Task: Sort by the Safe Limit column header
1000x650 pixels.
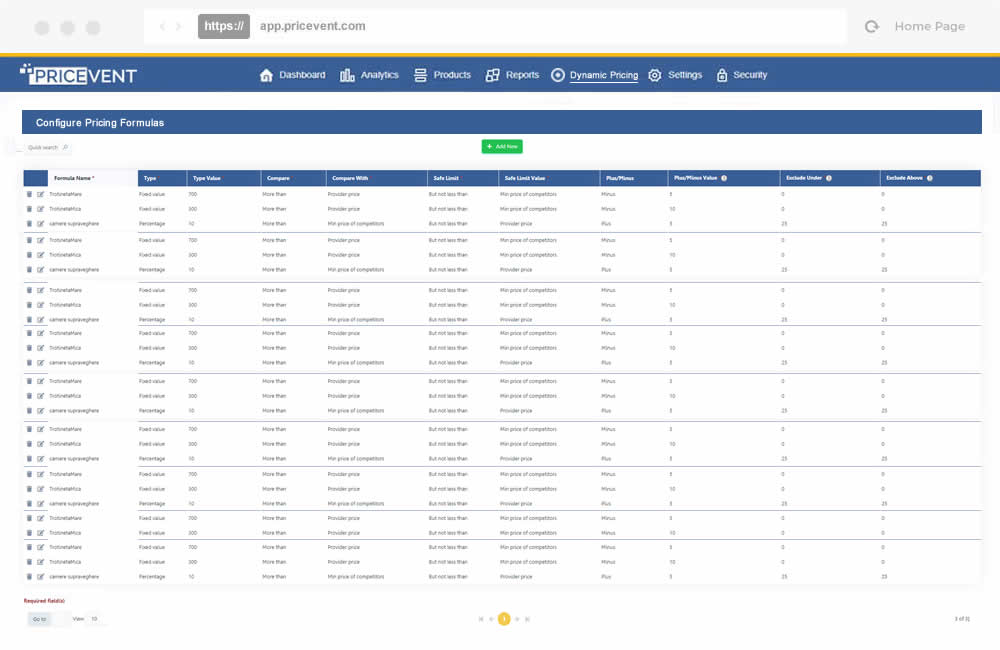Action: (x=462, y=178)
